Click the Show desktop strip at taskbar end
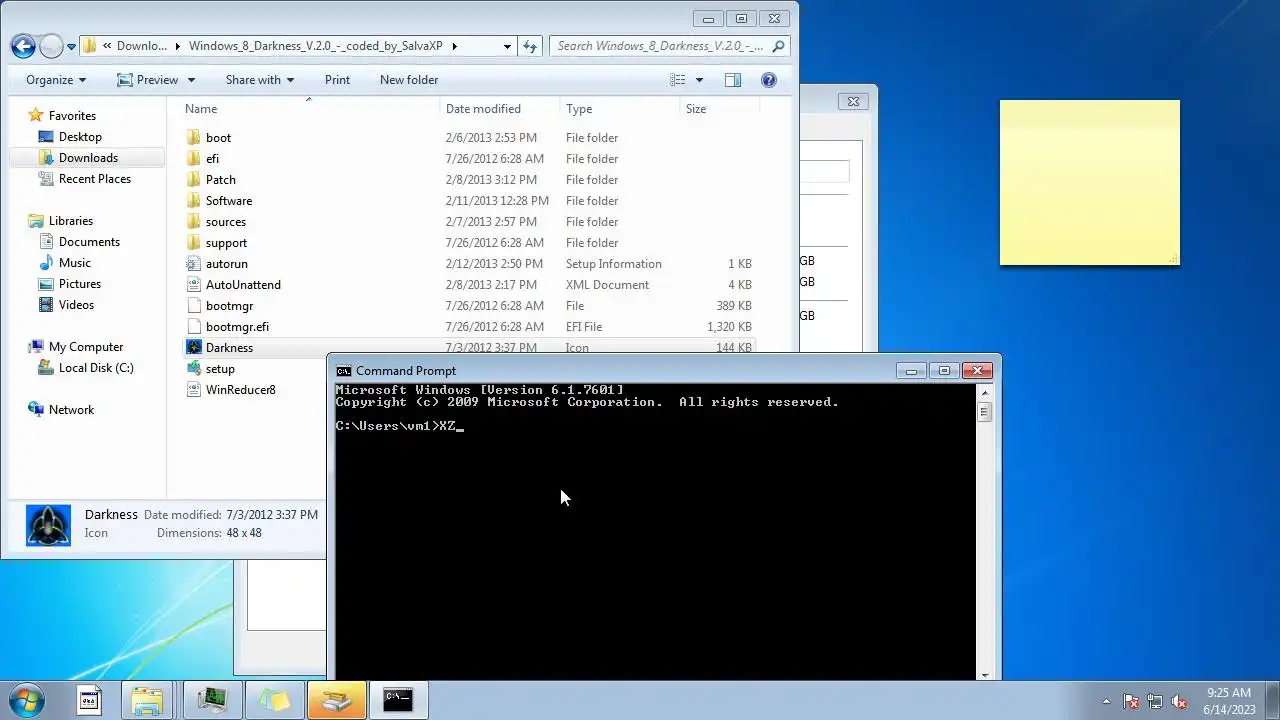The height and width of the screenshot is (720, 1280). click(x=1272, y=700)
